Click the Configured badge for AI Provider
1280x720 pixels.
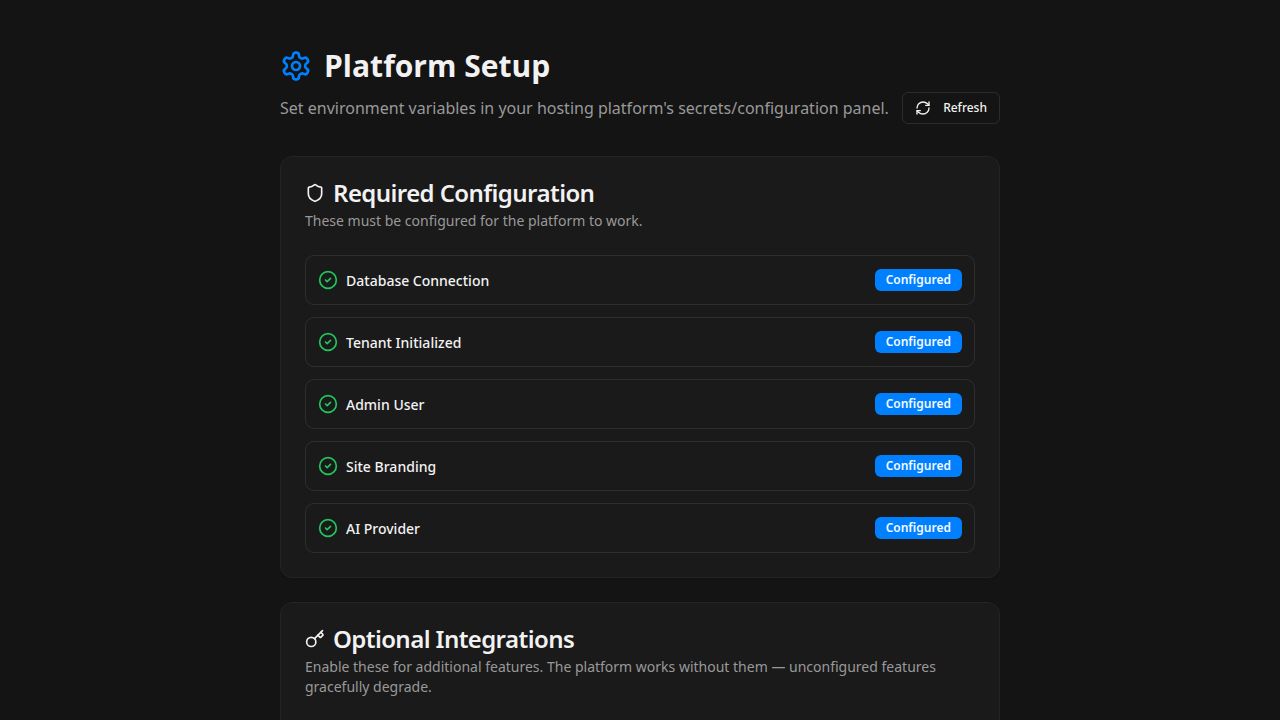point(918,528)
